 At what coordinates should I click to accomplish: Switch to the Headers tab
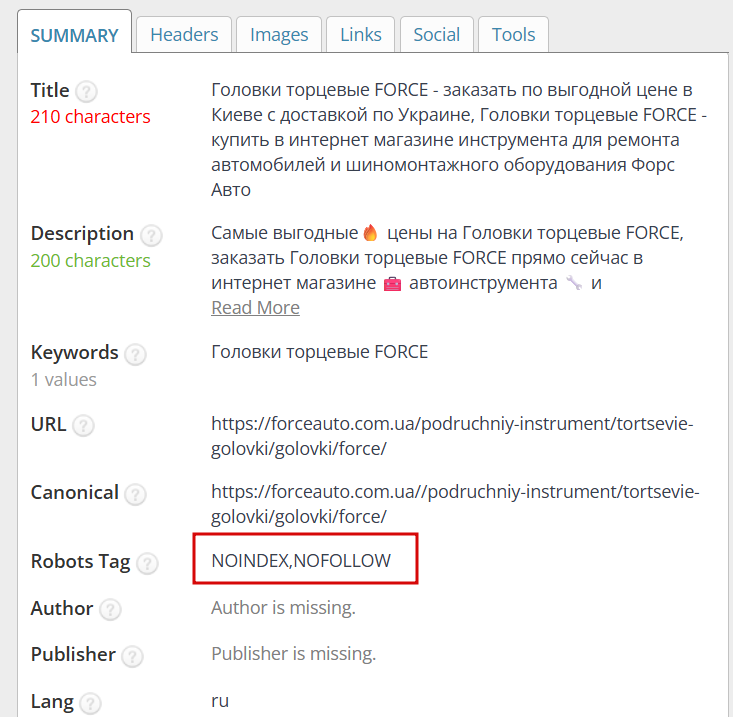pyautogui.click(x=184, y=35)
